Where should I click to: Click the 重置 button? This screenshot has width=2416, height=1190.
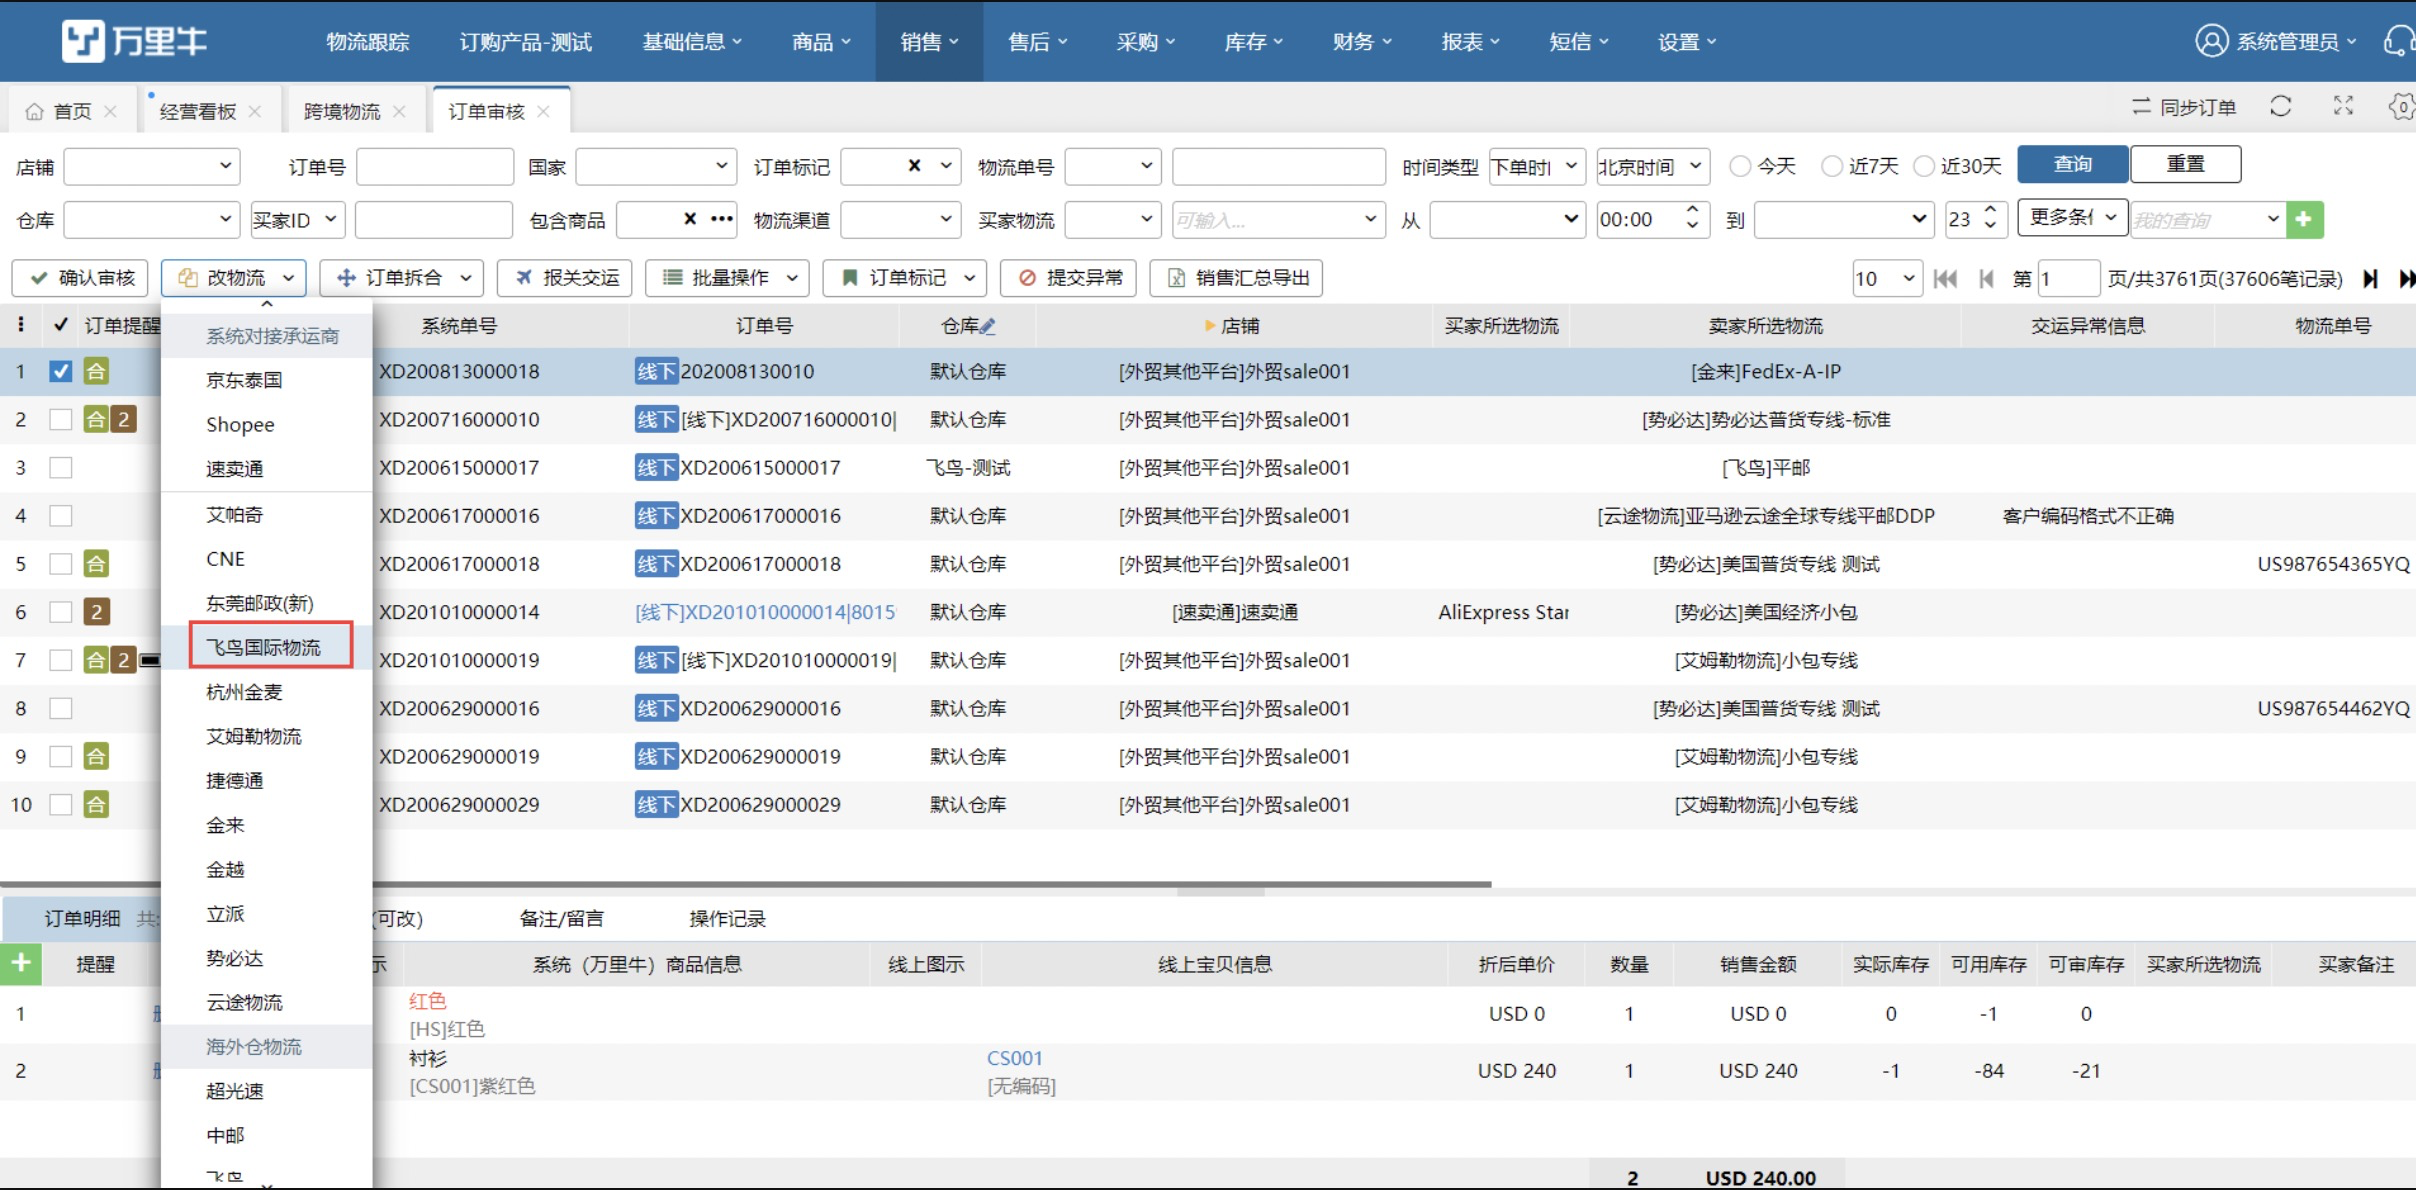click(2185, 164)
